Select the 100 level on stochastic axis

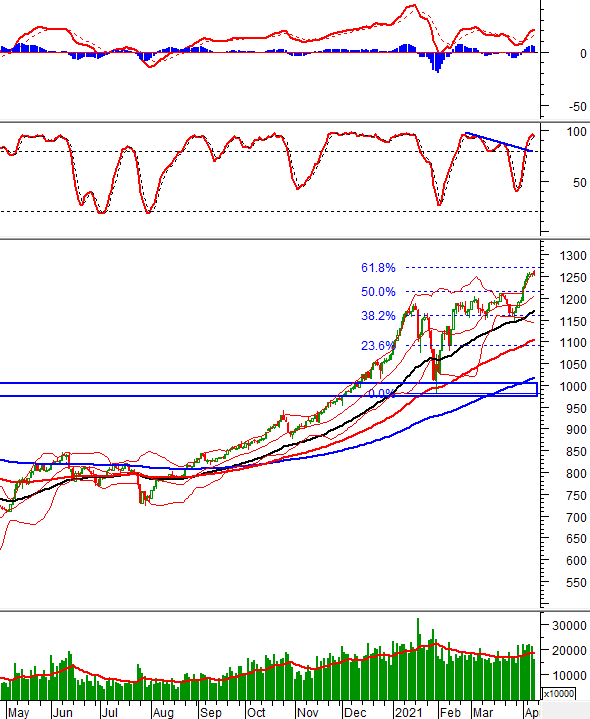pyautogui.click(x=576, y=132)
